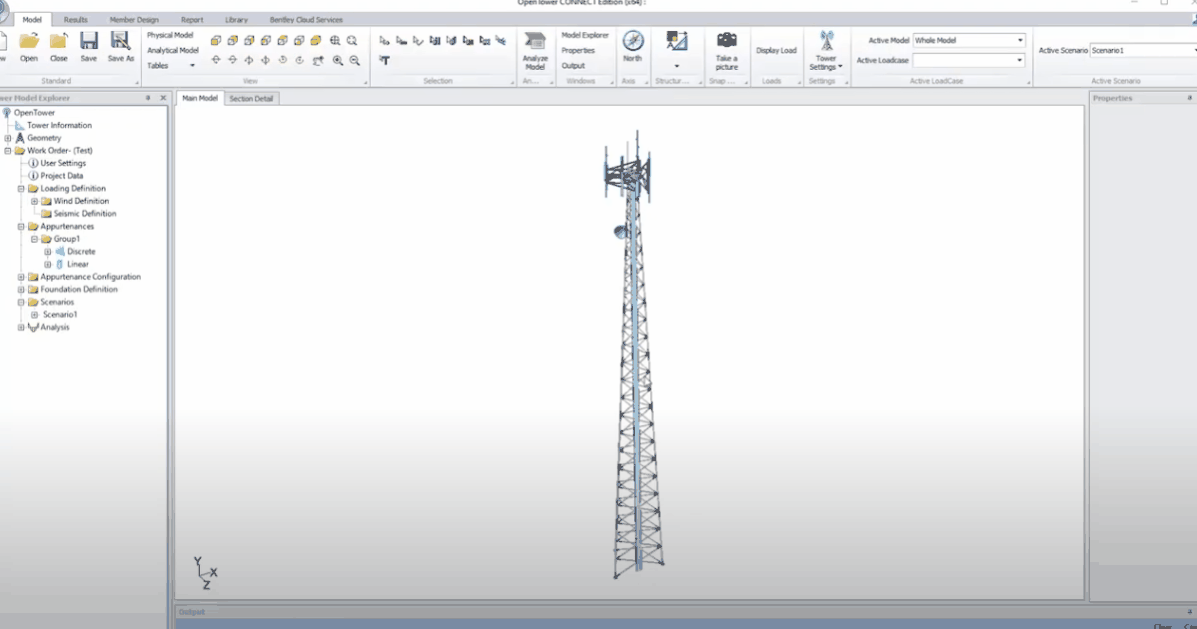Pin the Tower Model Explorer panel

pyautogui.click(x=148, y=98)
